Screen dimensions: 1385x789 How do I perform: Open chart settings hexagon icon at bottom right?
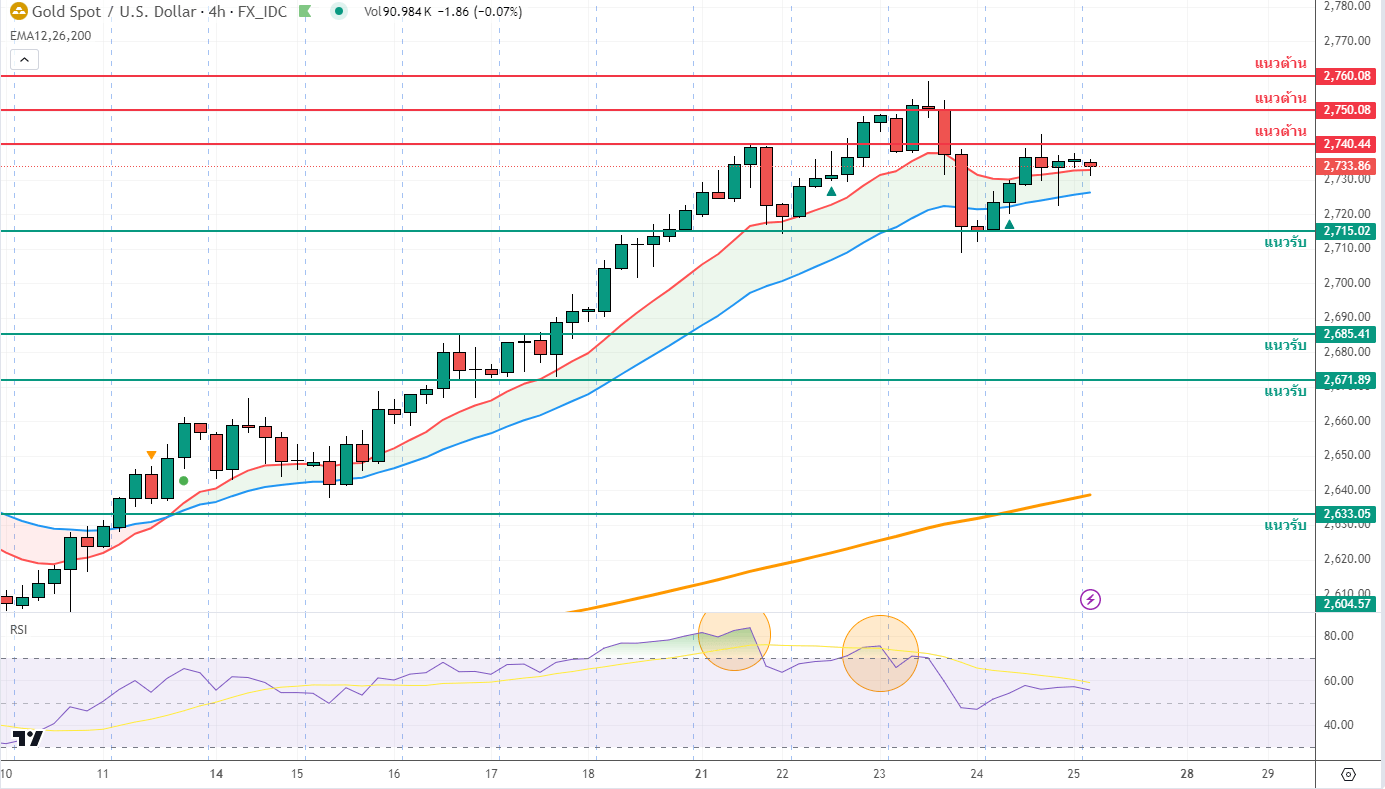coord(1348,775)
